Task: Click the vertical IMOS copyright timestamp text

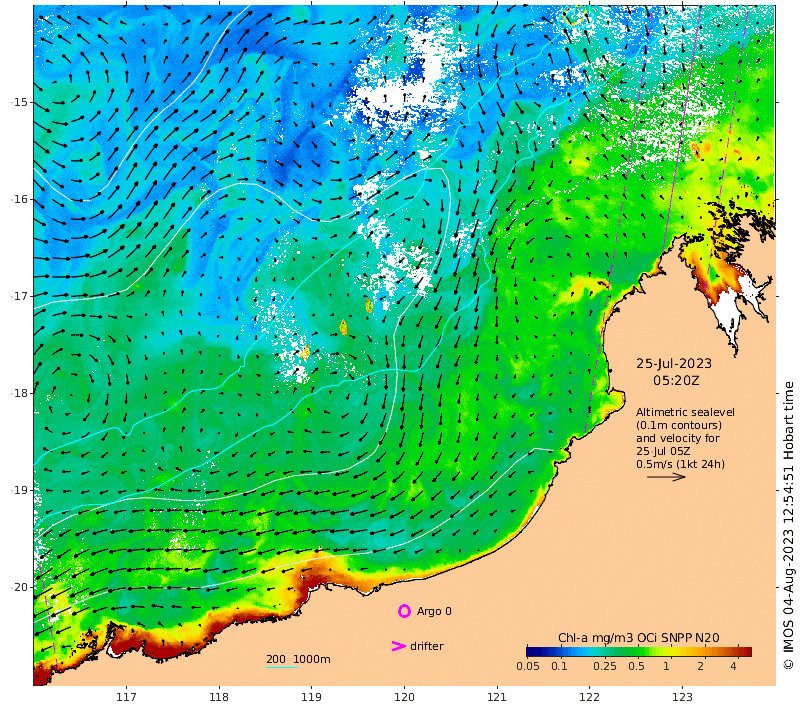Action: (x=789, y=525)
